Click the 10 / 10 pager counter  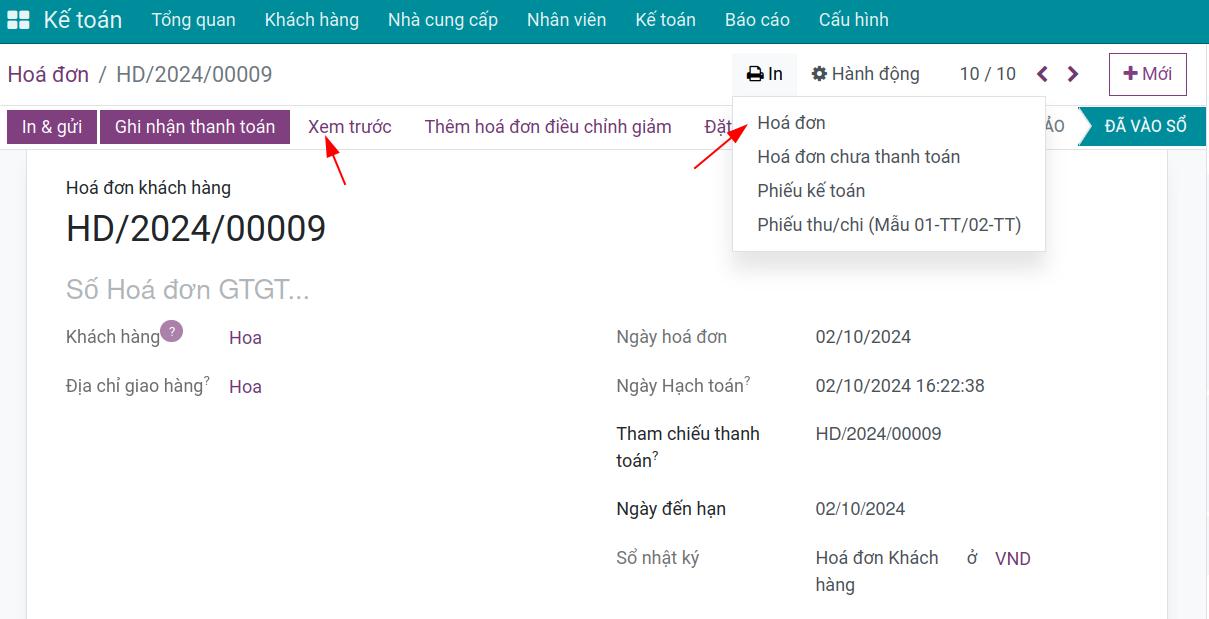click(x=988, y=74)
